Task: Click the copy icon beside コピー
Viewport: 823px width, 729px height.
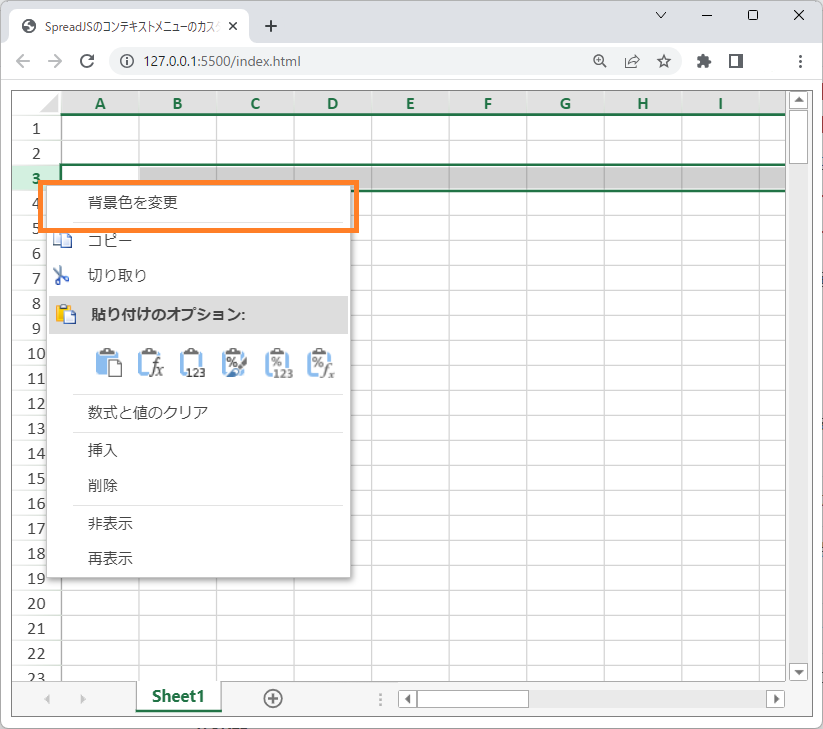Action: pos(62,240)
